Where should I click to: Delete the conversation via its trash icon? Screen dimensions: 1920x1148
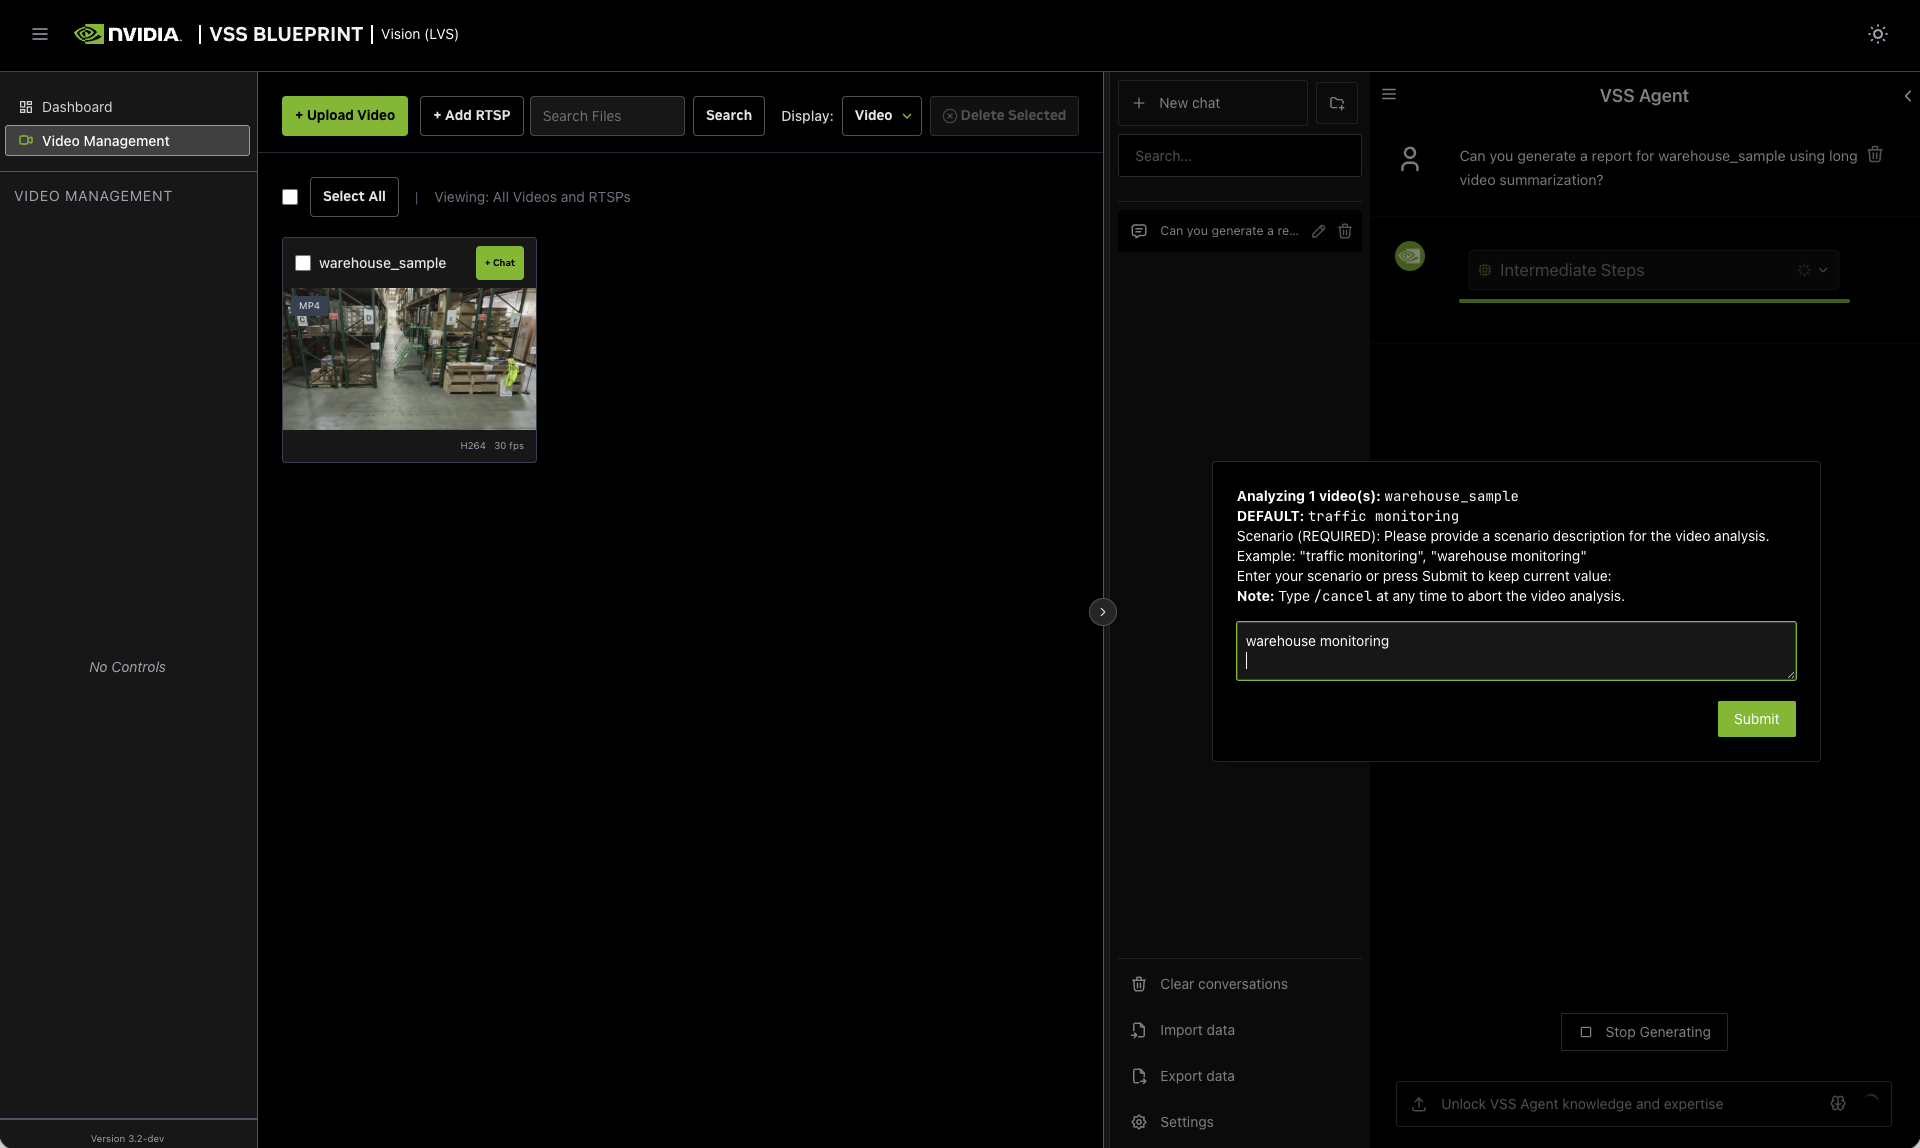coord(1345,231)
